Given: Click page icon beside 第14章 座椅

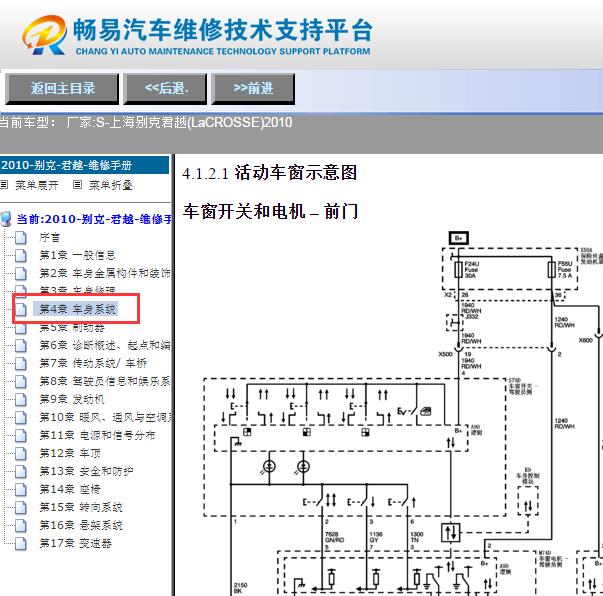Looking at the screenshot, I should coord(20,490).
